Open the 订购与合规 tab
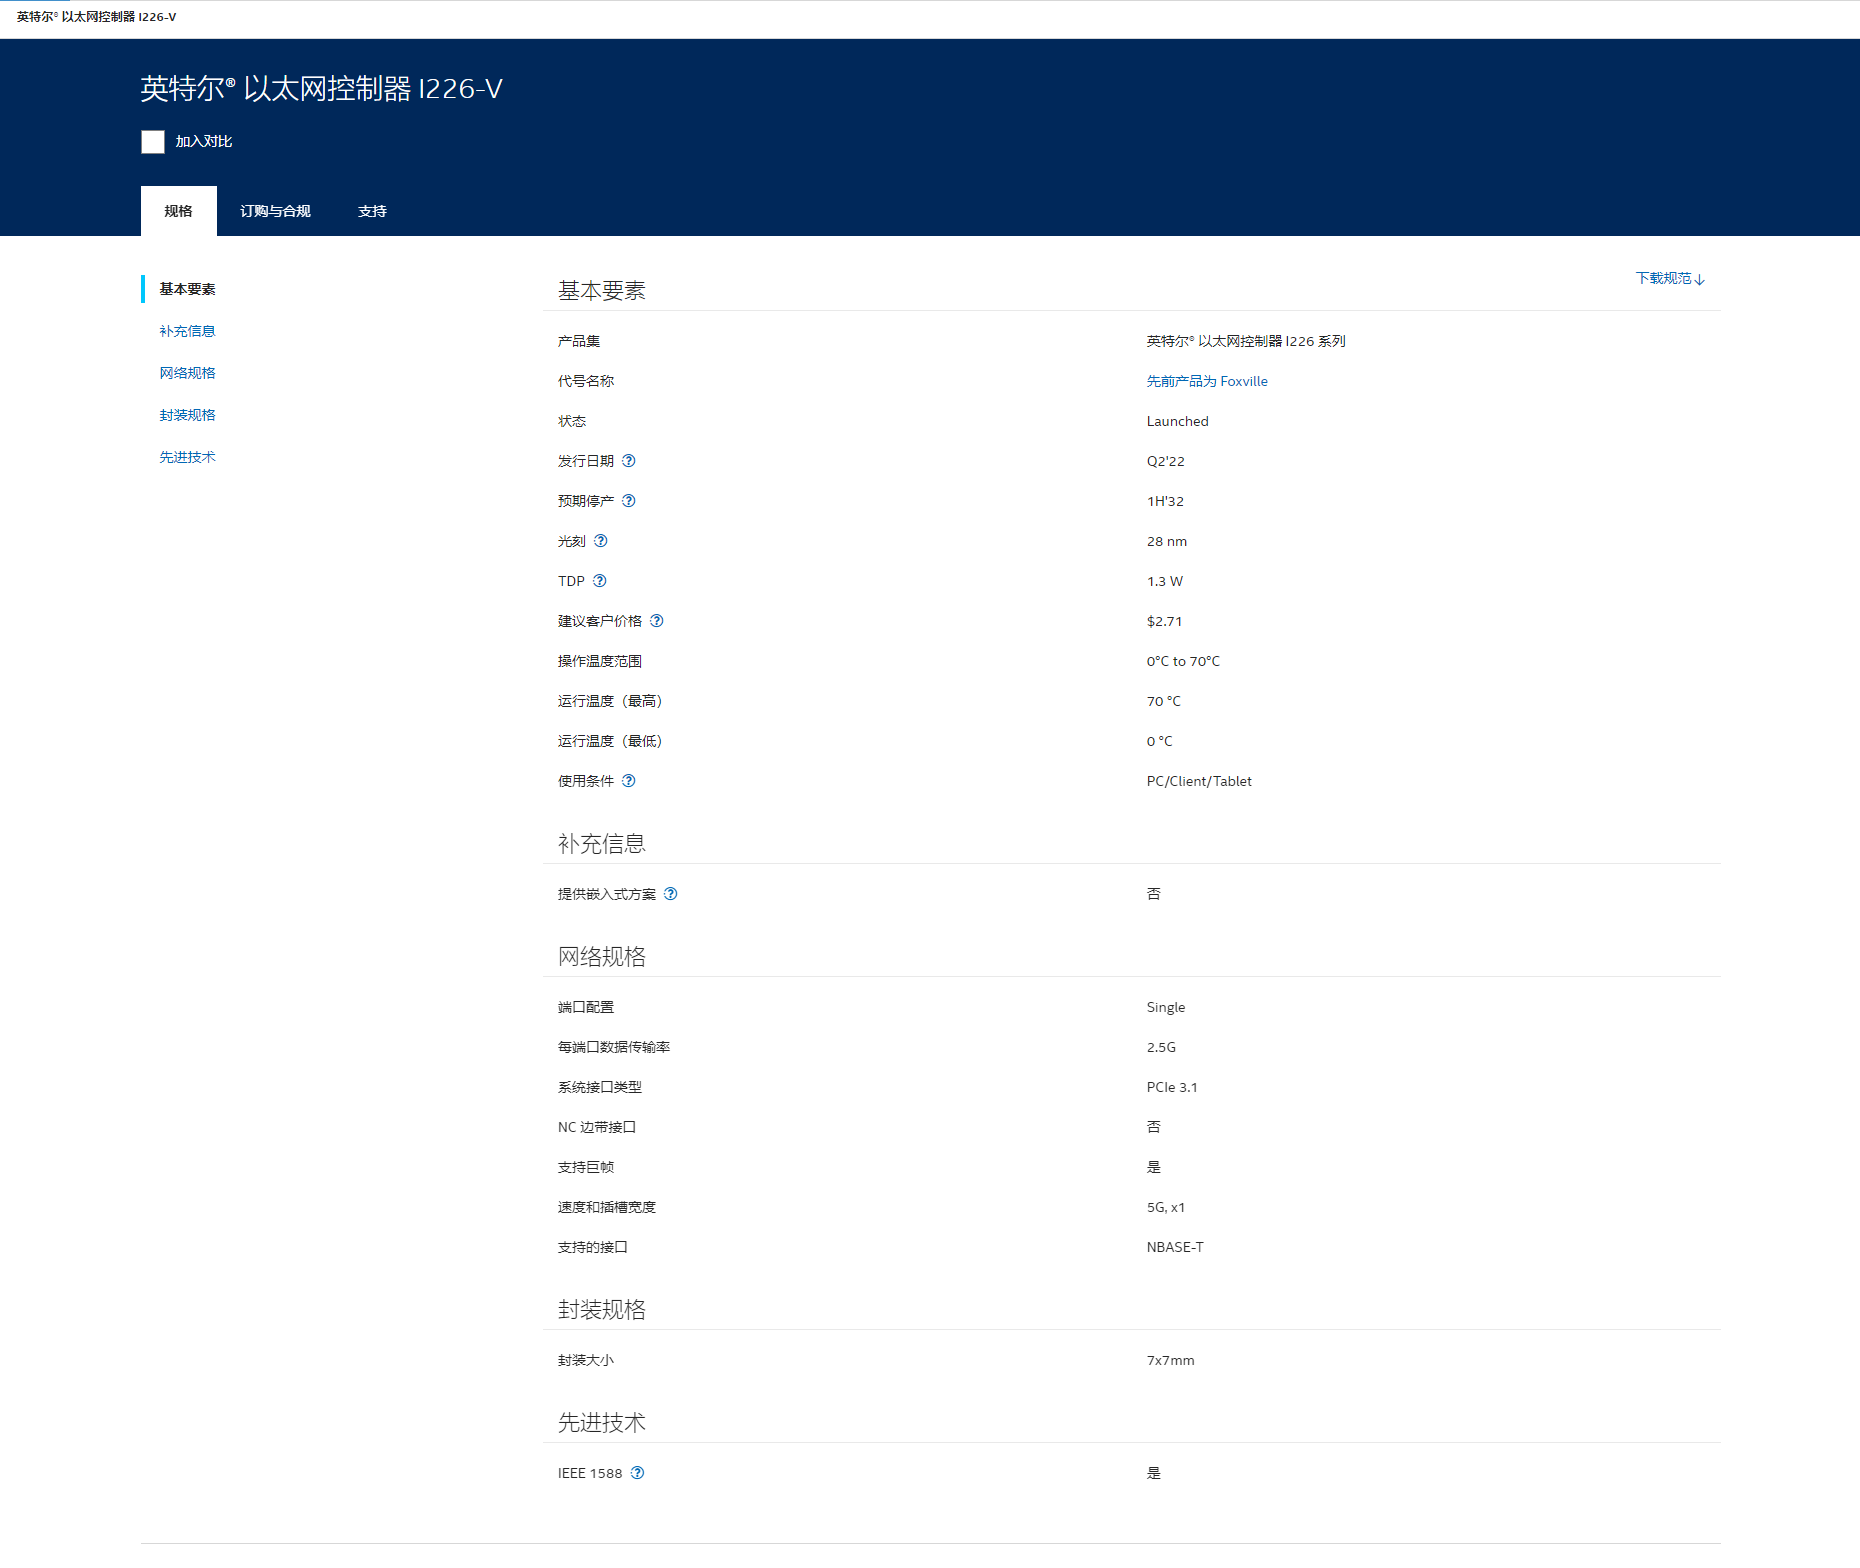This screenshot has width=1860, height=1568. (x=275, y=211)
